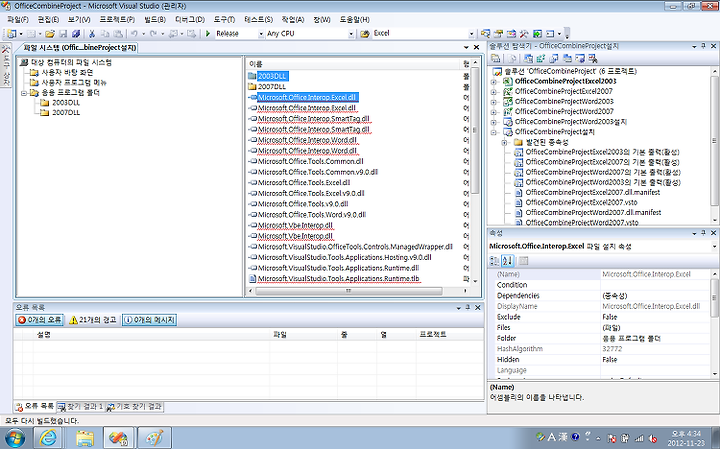Select Microsoft.Office.Tools.Common.v9.0.dll in file list
This screenshot has height=449, width=720.
(317, 172)
